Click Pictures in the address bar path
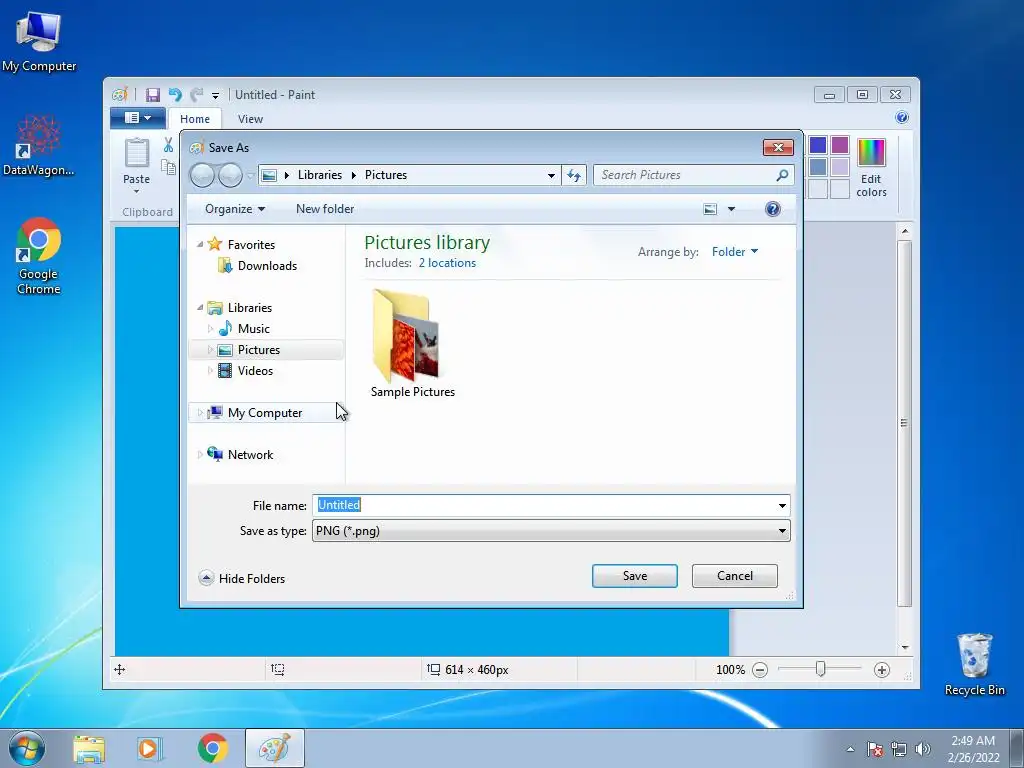This screenshot has height=768, width=1024. [x=386, y=175]
